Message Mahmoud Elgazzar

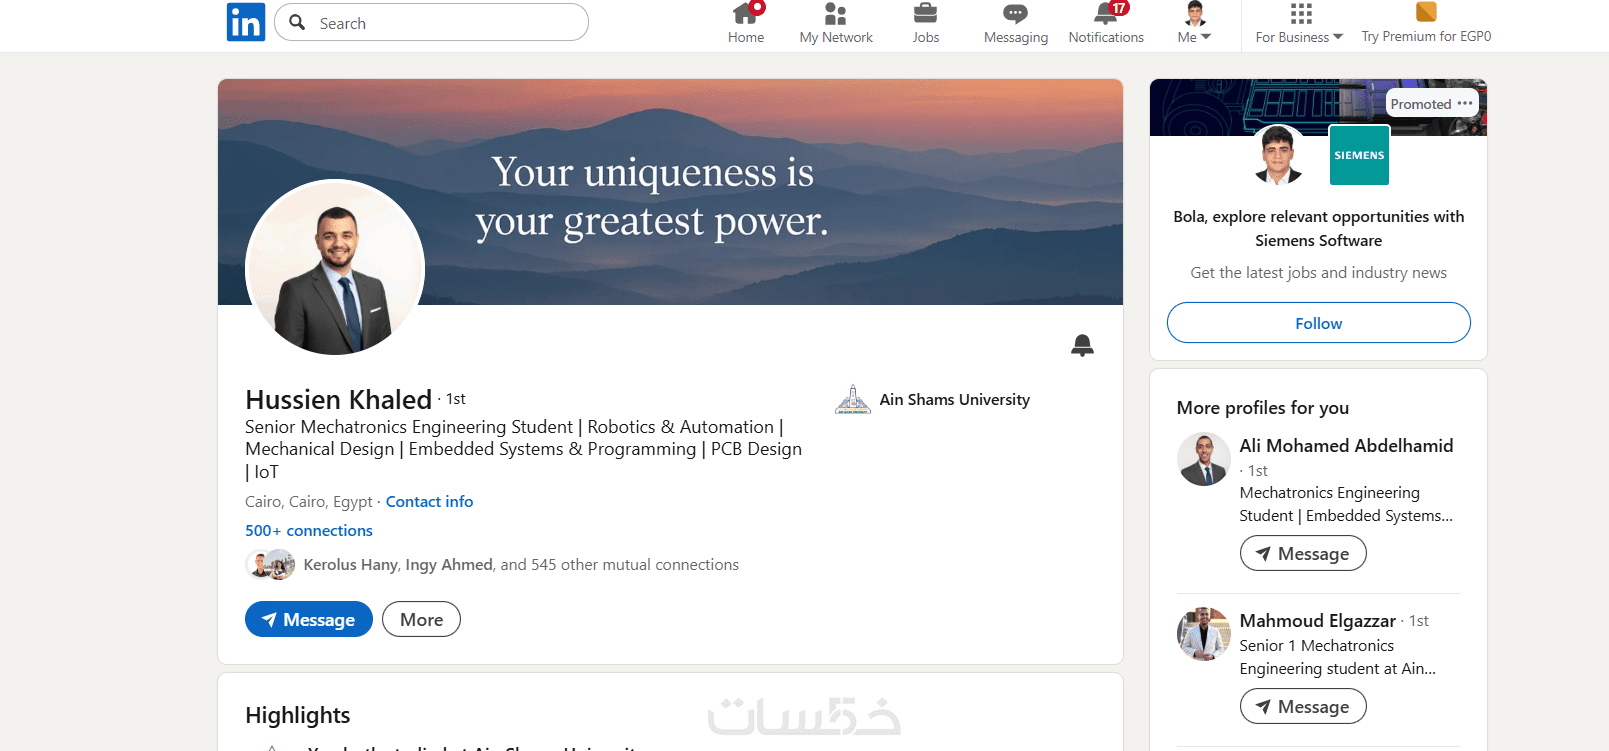1303,706
